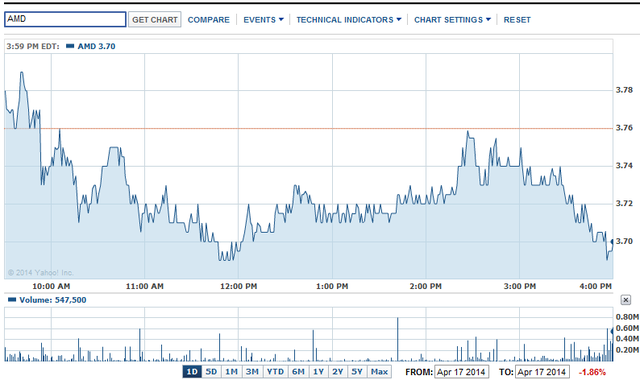Viewport: 640px width, 380px height.
Task: Click the blue AMD legend color marker
Action: click(70, 46)
